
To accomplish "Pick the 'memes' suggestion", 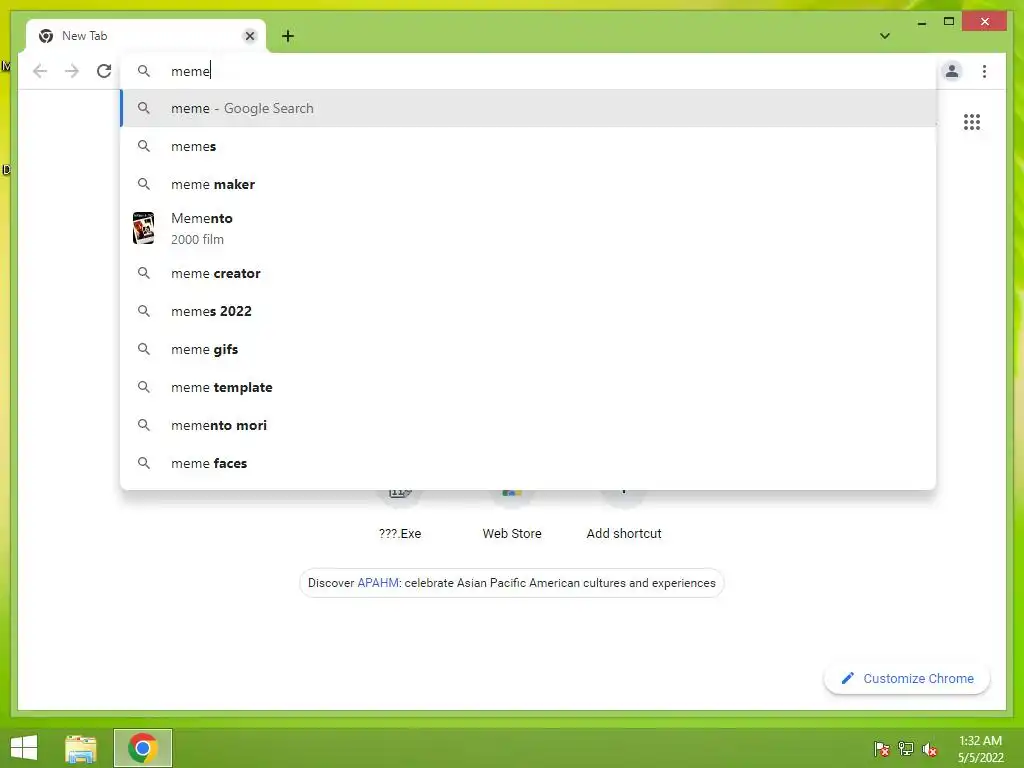I will (x=528, y=146).
